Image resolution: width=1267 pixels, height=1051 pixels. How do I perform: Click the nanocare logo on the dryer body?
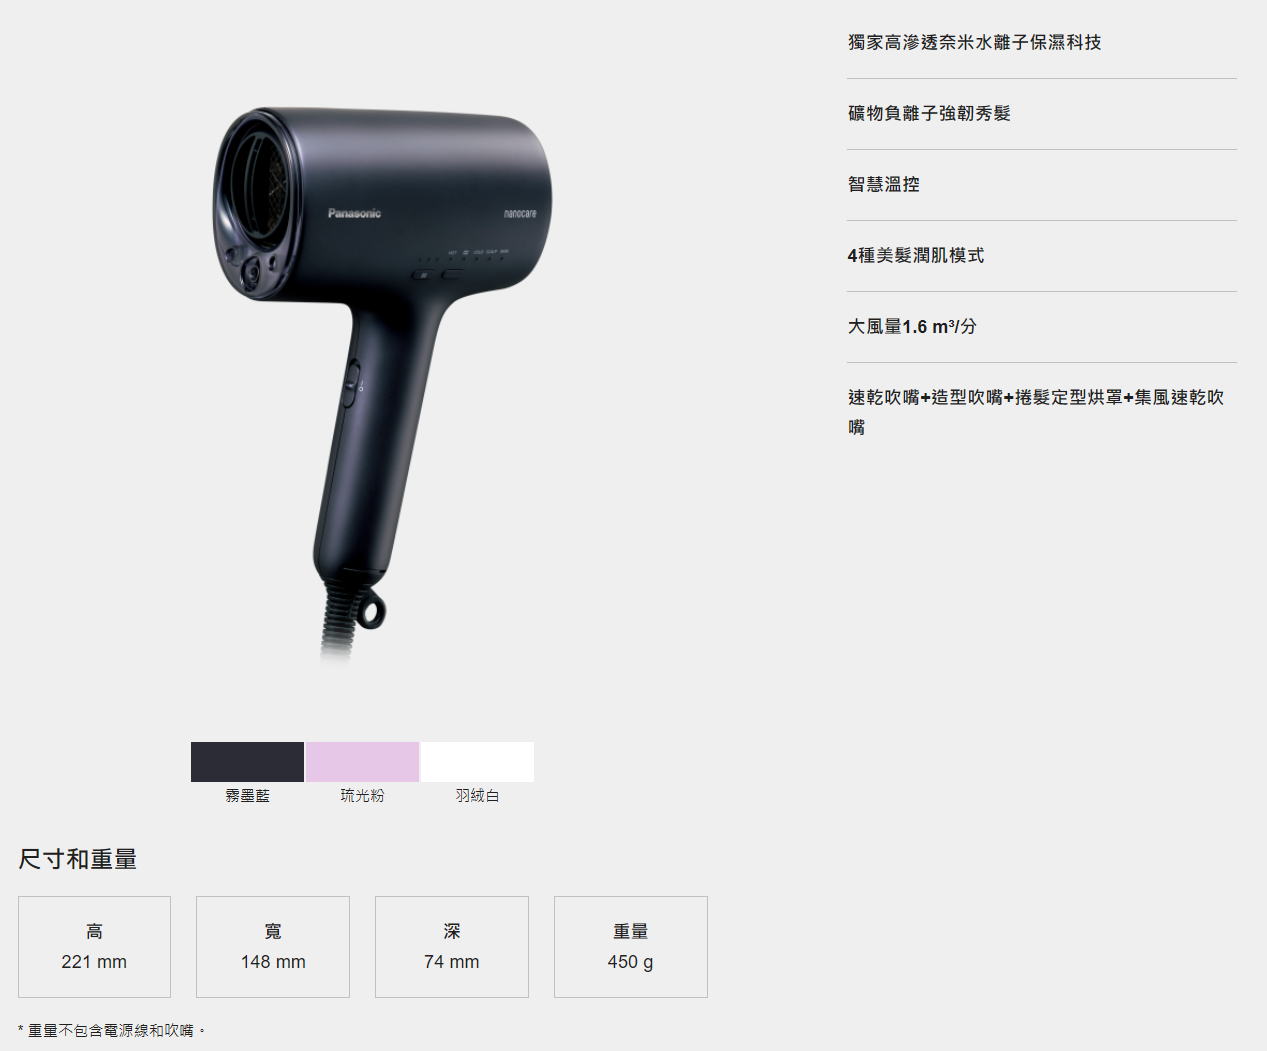point(520,213)
